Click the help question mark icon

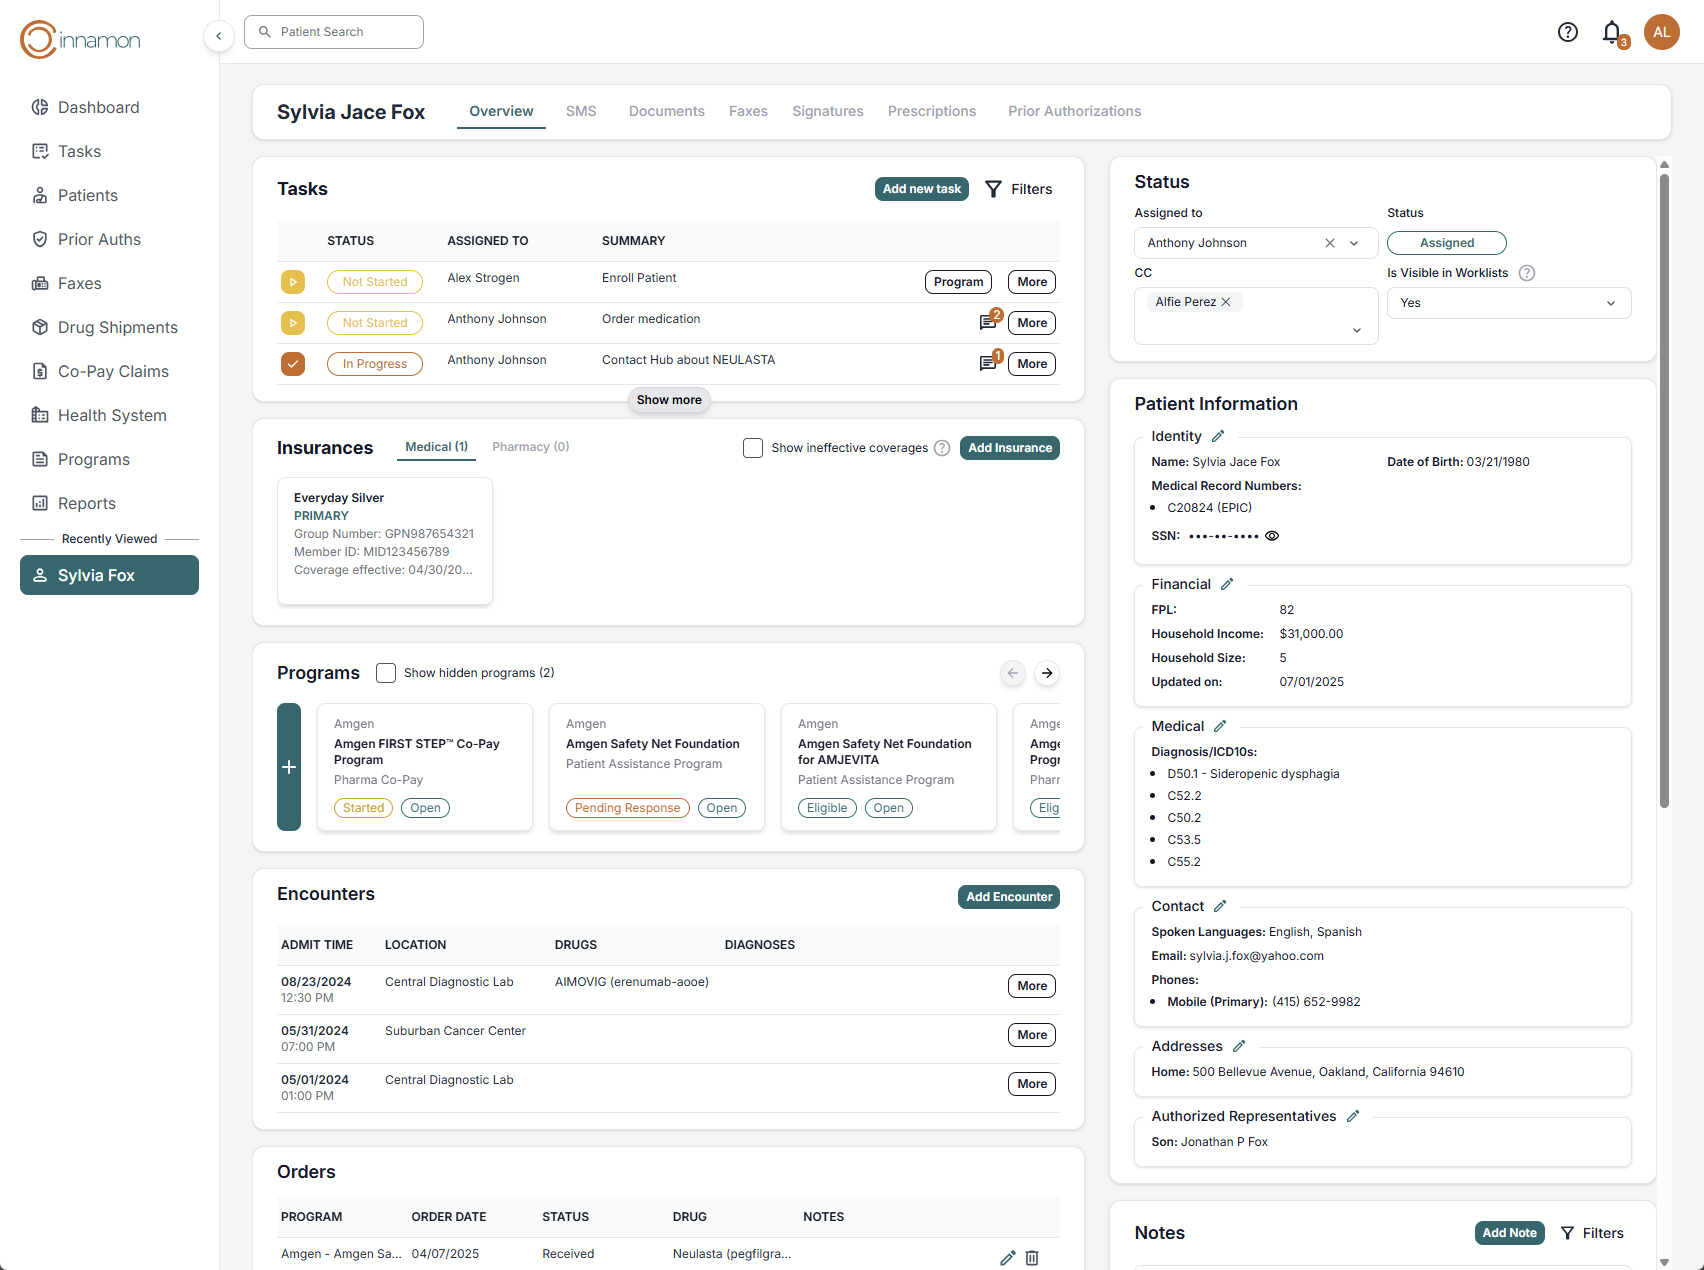point(1567,32)
